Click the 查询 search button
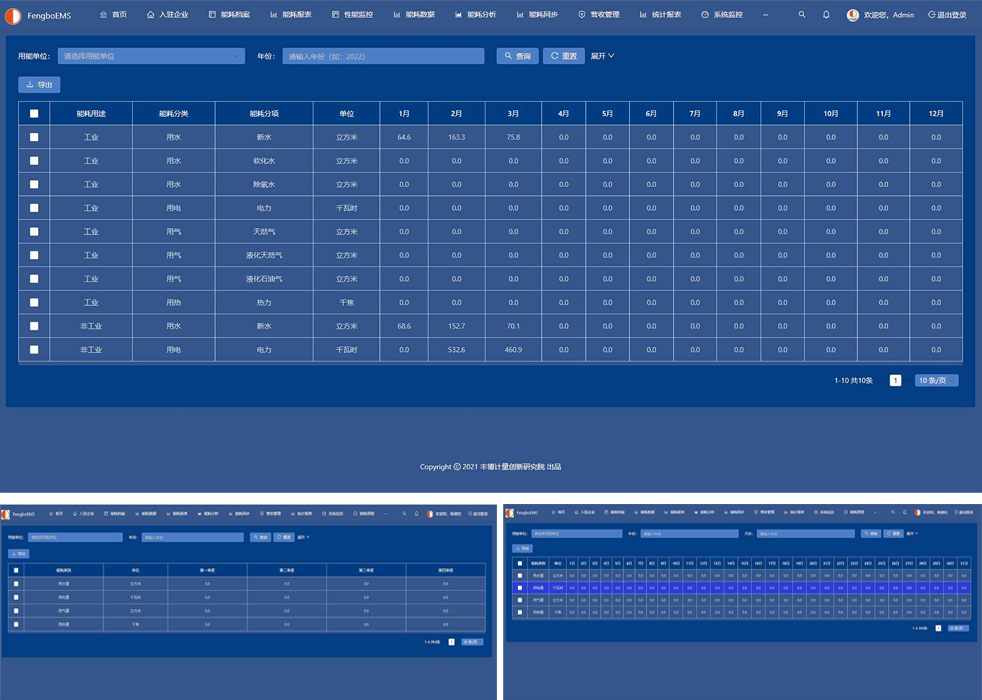 click(518, 56)
